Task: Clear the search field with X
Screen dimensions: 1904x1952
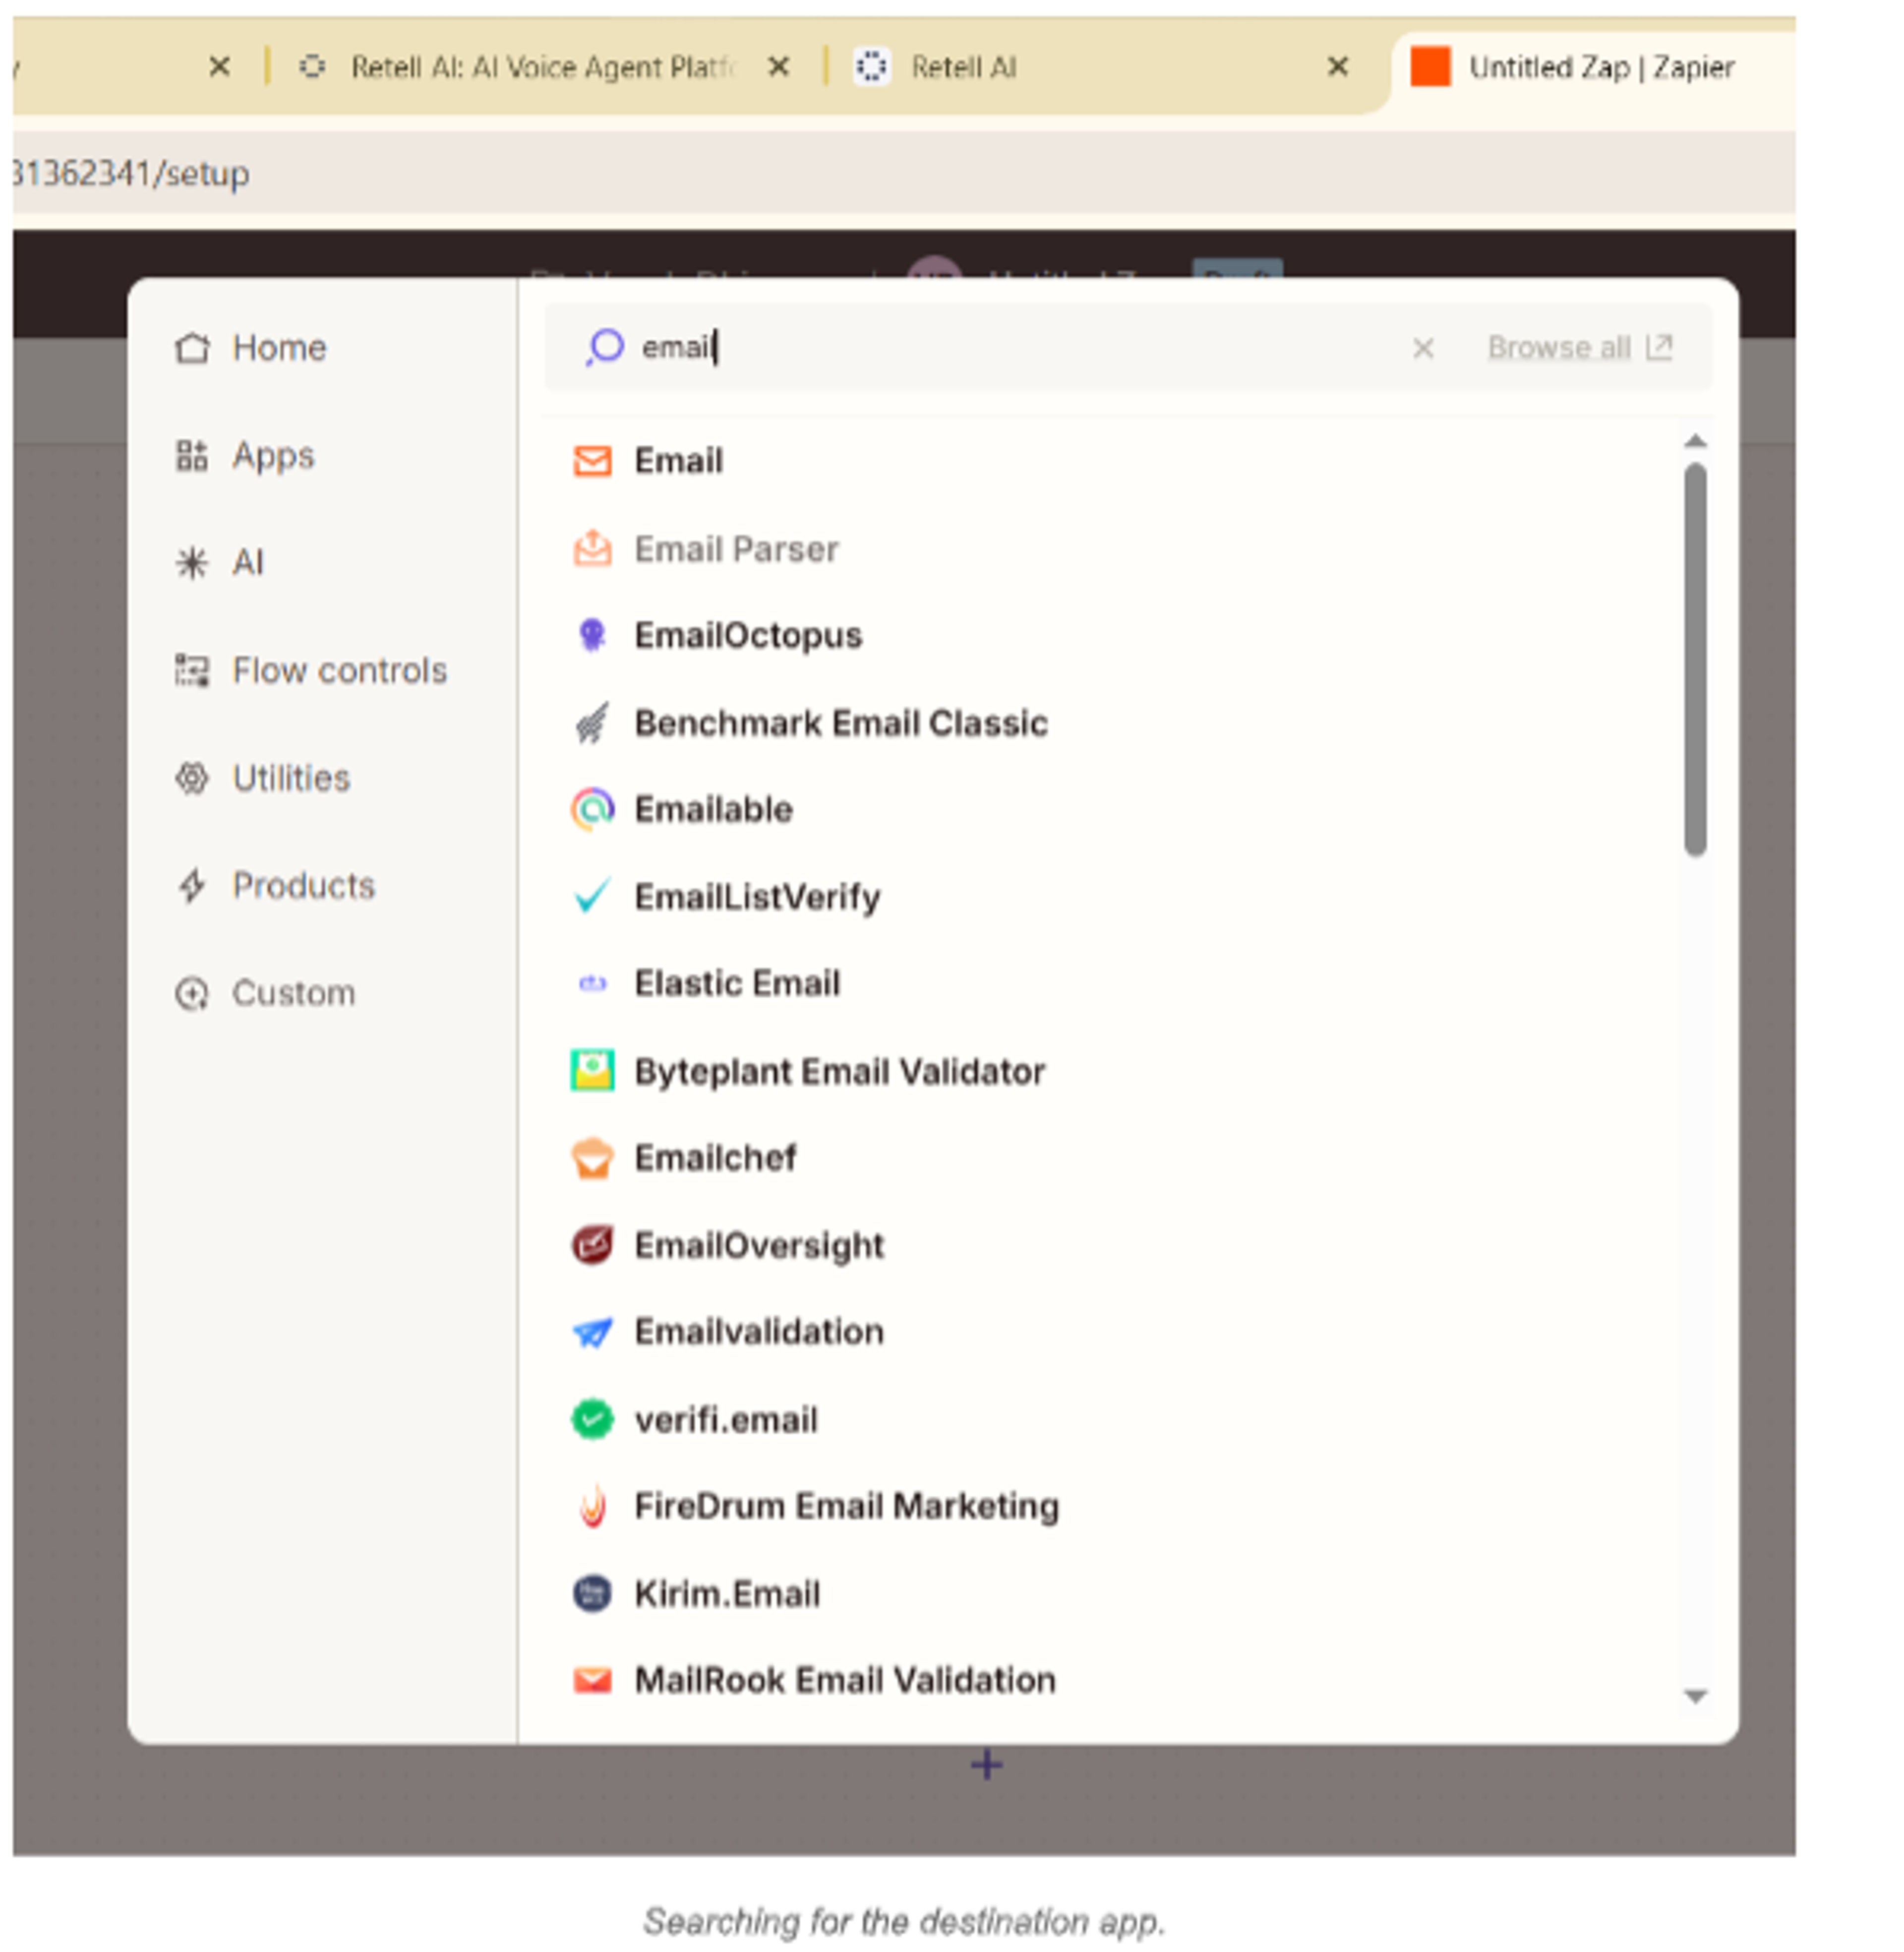Action: click(x=1422, y=348)
